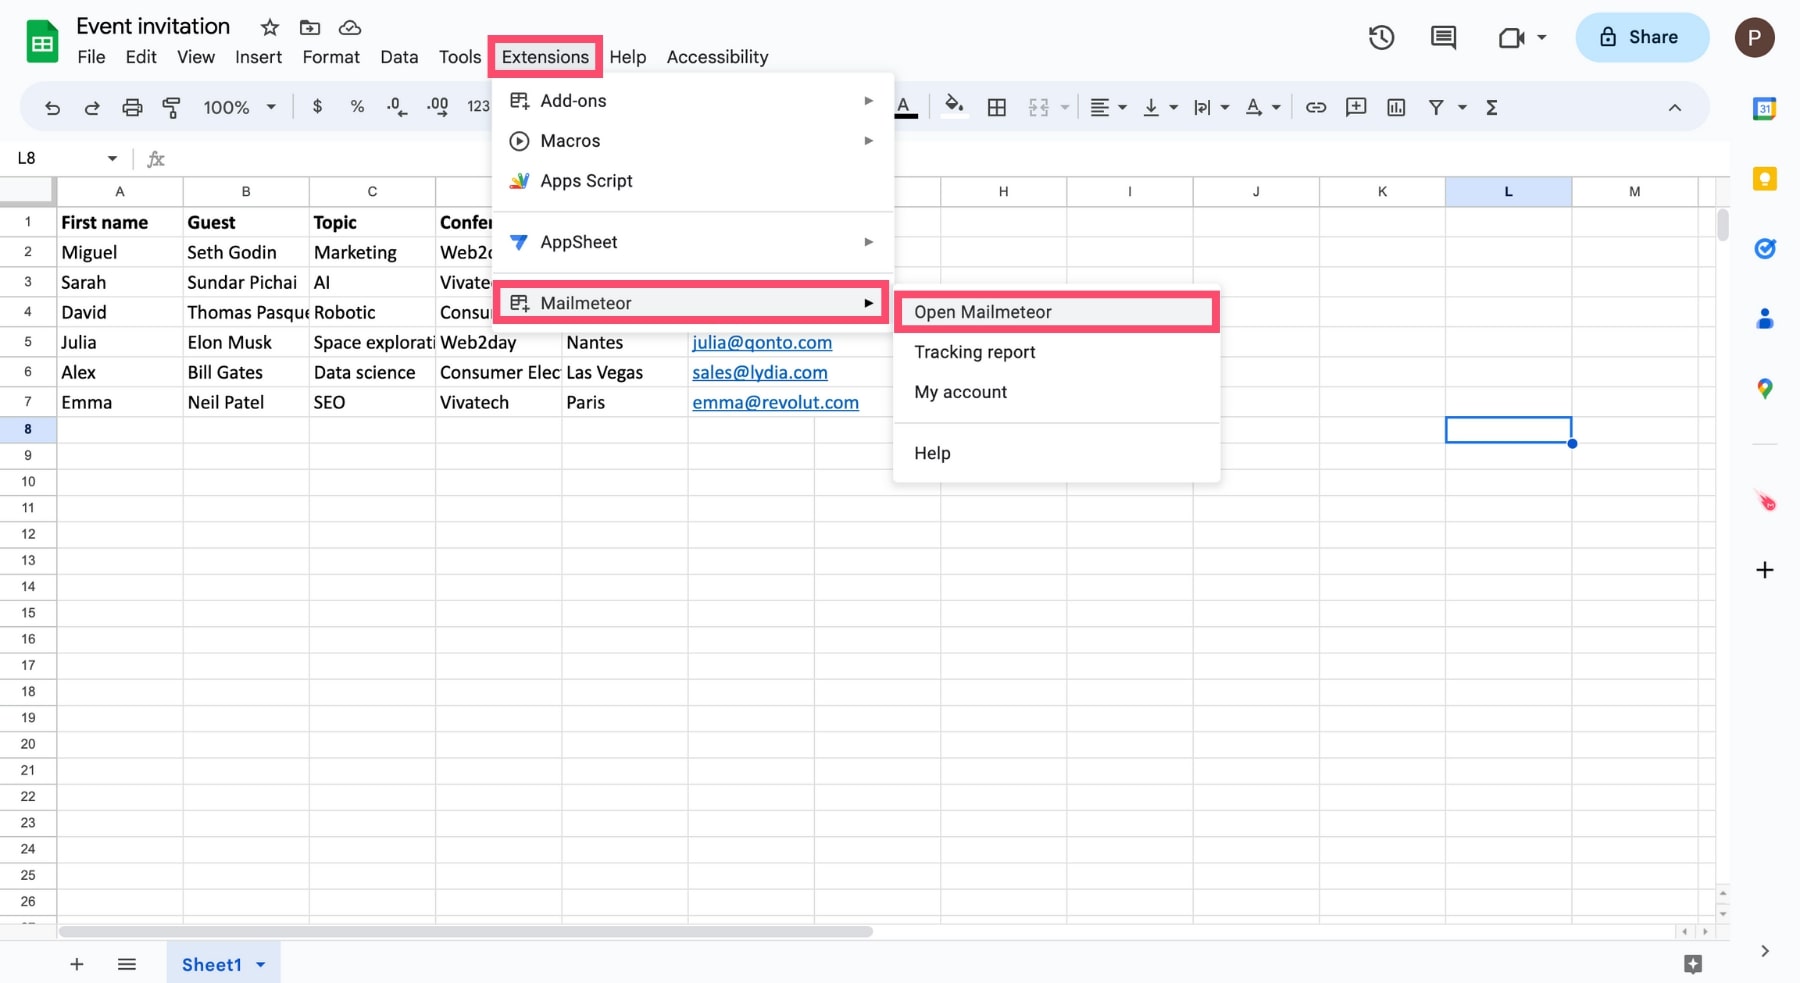This screenshot has height=983, width=1800.
Task: Check the cloud save status icon
Action: (350, 27)
